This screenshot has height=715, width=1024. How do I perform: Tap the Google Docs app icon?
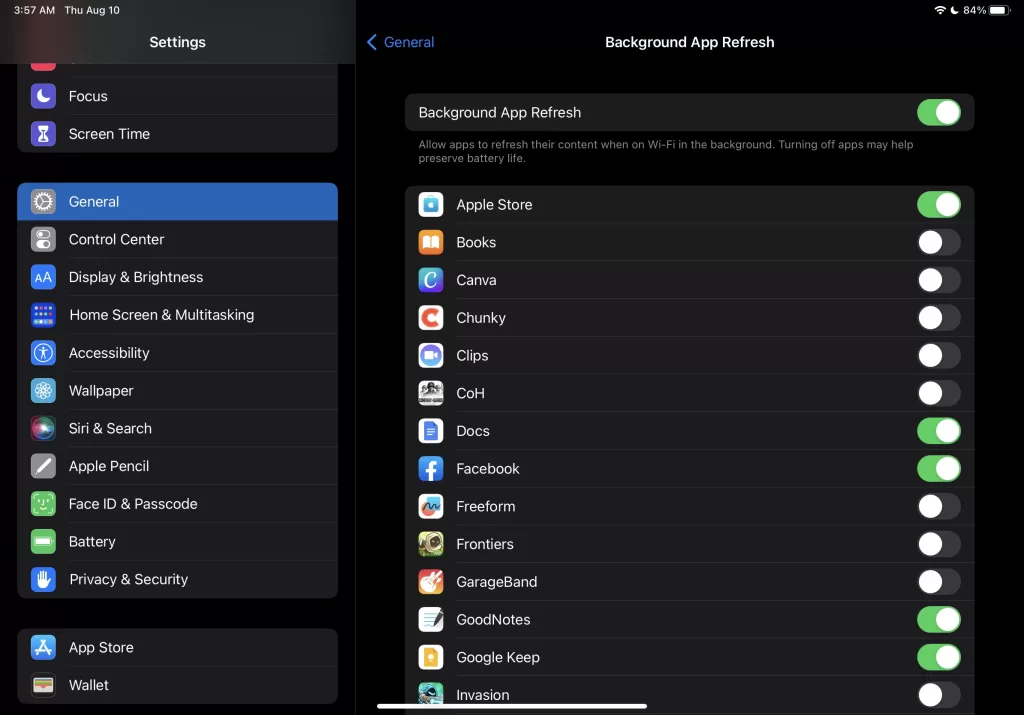pyautogui.click(x=431, y=431)
